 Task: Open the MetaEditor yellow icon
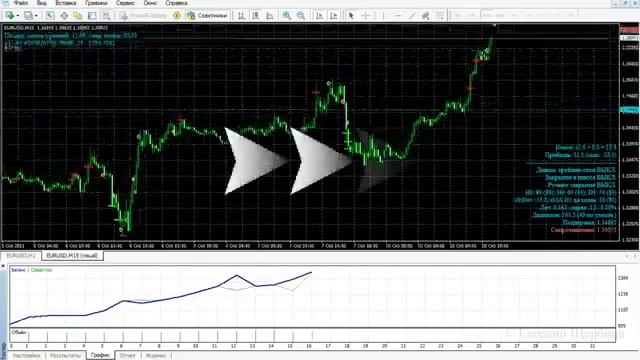pyautogui.click(x=177, y=16)
